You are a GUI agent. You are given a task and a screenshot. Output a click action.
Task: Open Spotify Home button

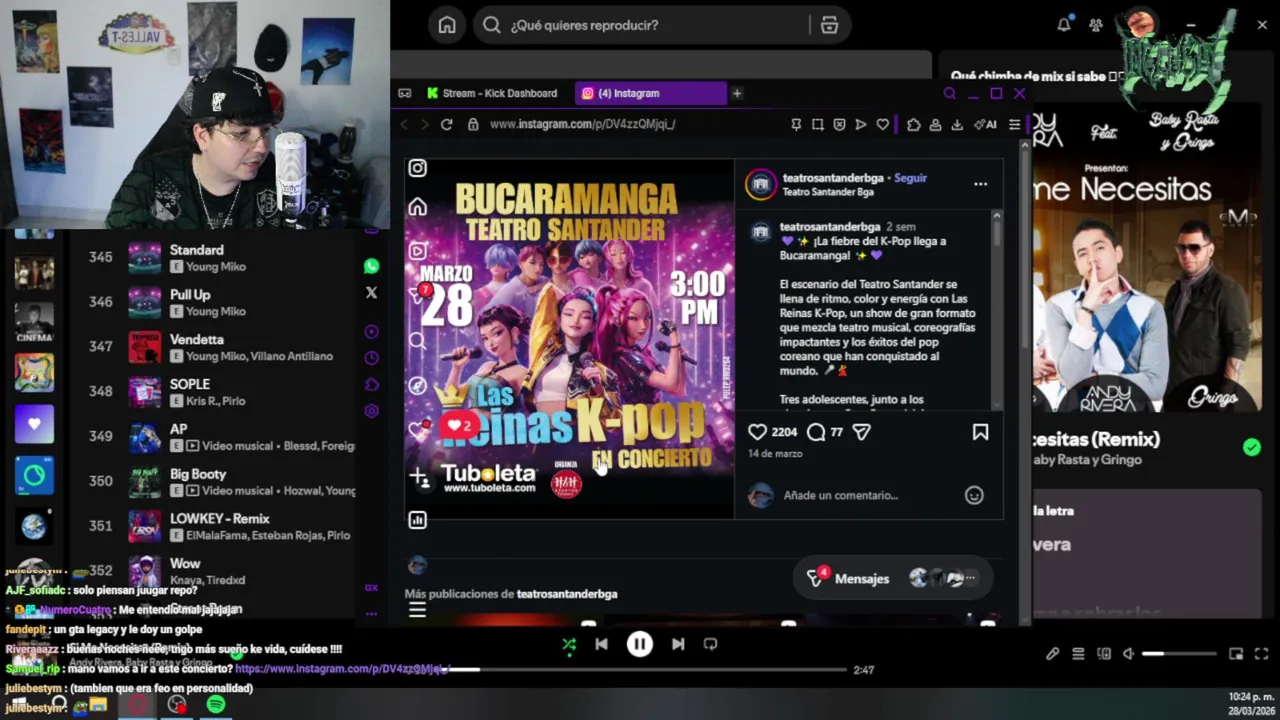pos(447,25)
